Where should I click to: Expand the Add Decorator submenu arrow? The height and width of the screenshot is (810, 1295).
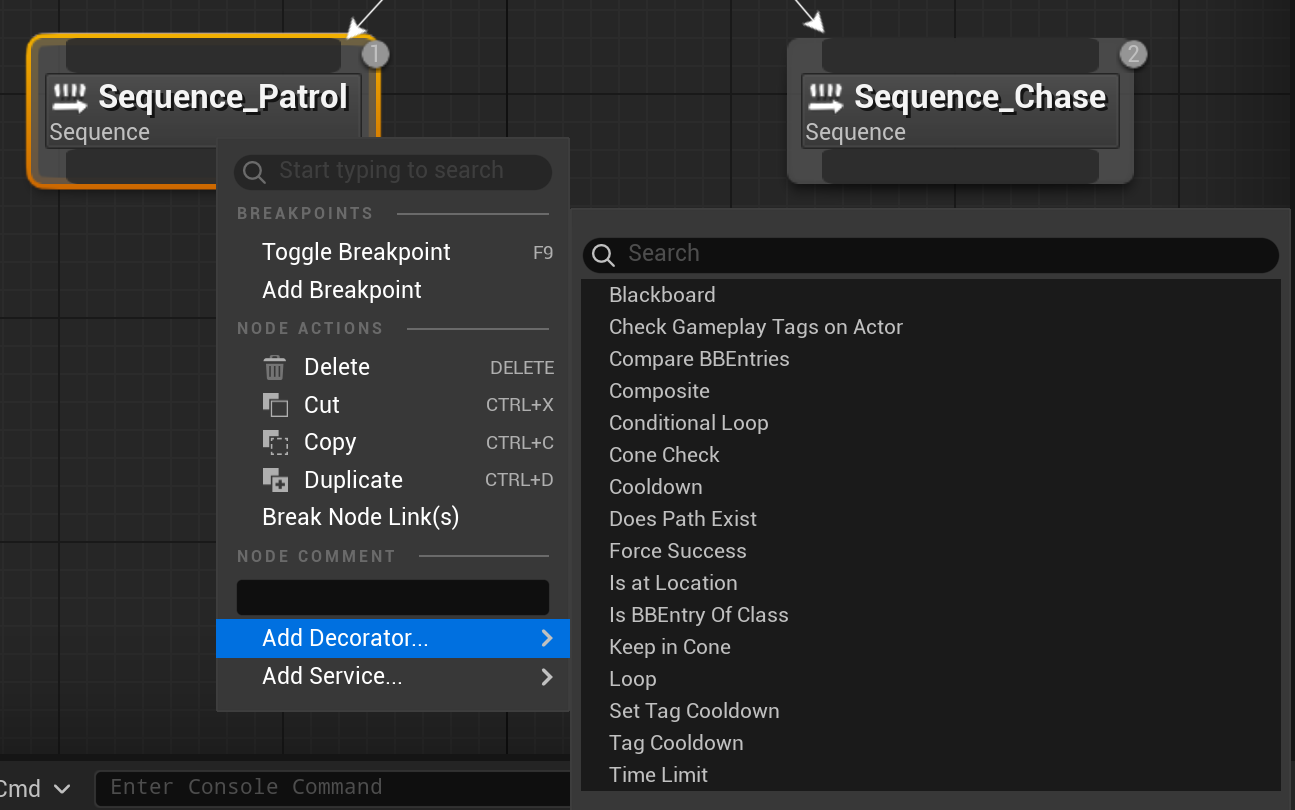(547, 638)
